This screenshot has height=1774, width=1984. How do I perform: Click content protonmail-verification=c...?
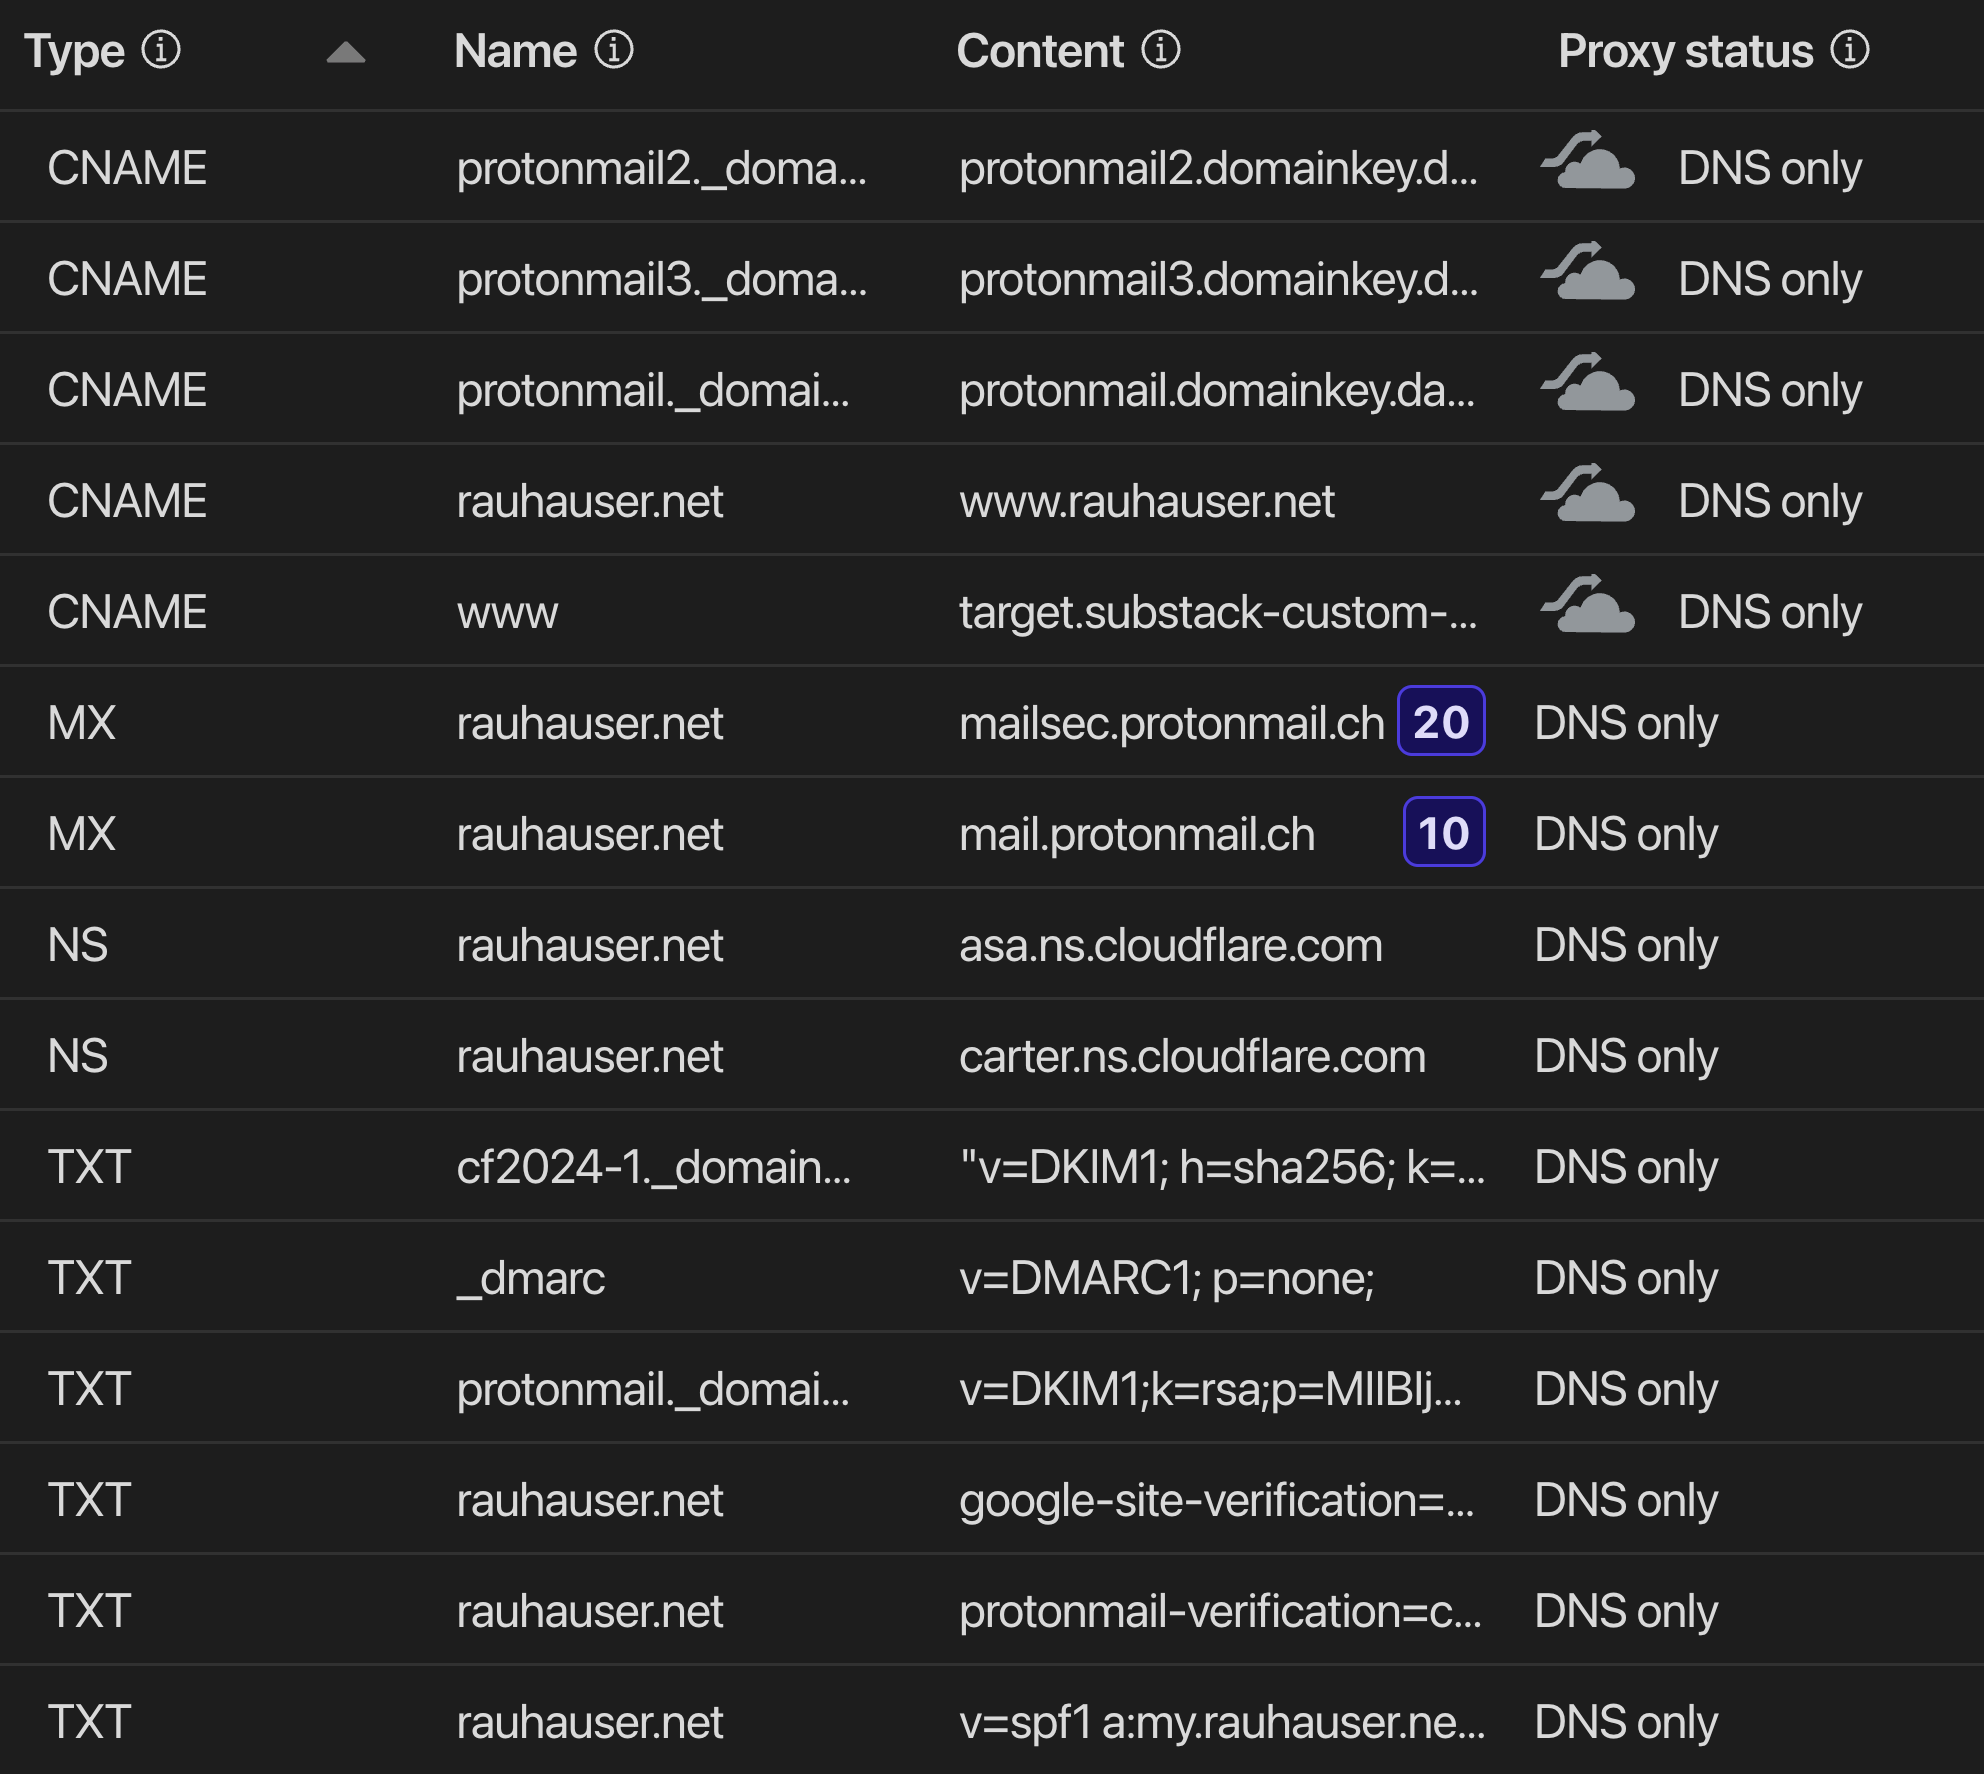click(x=1220, y=1611)
